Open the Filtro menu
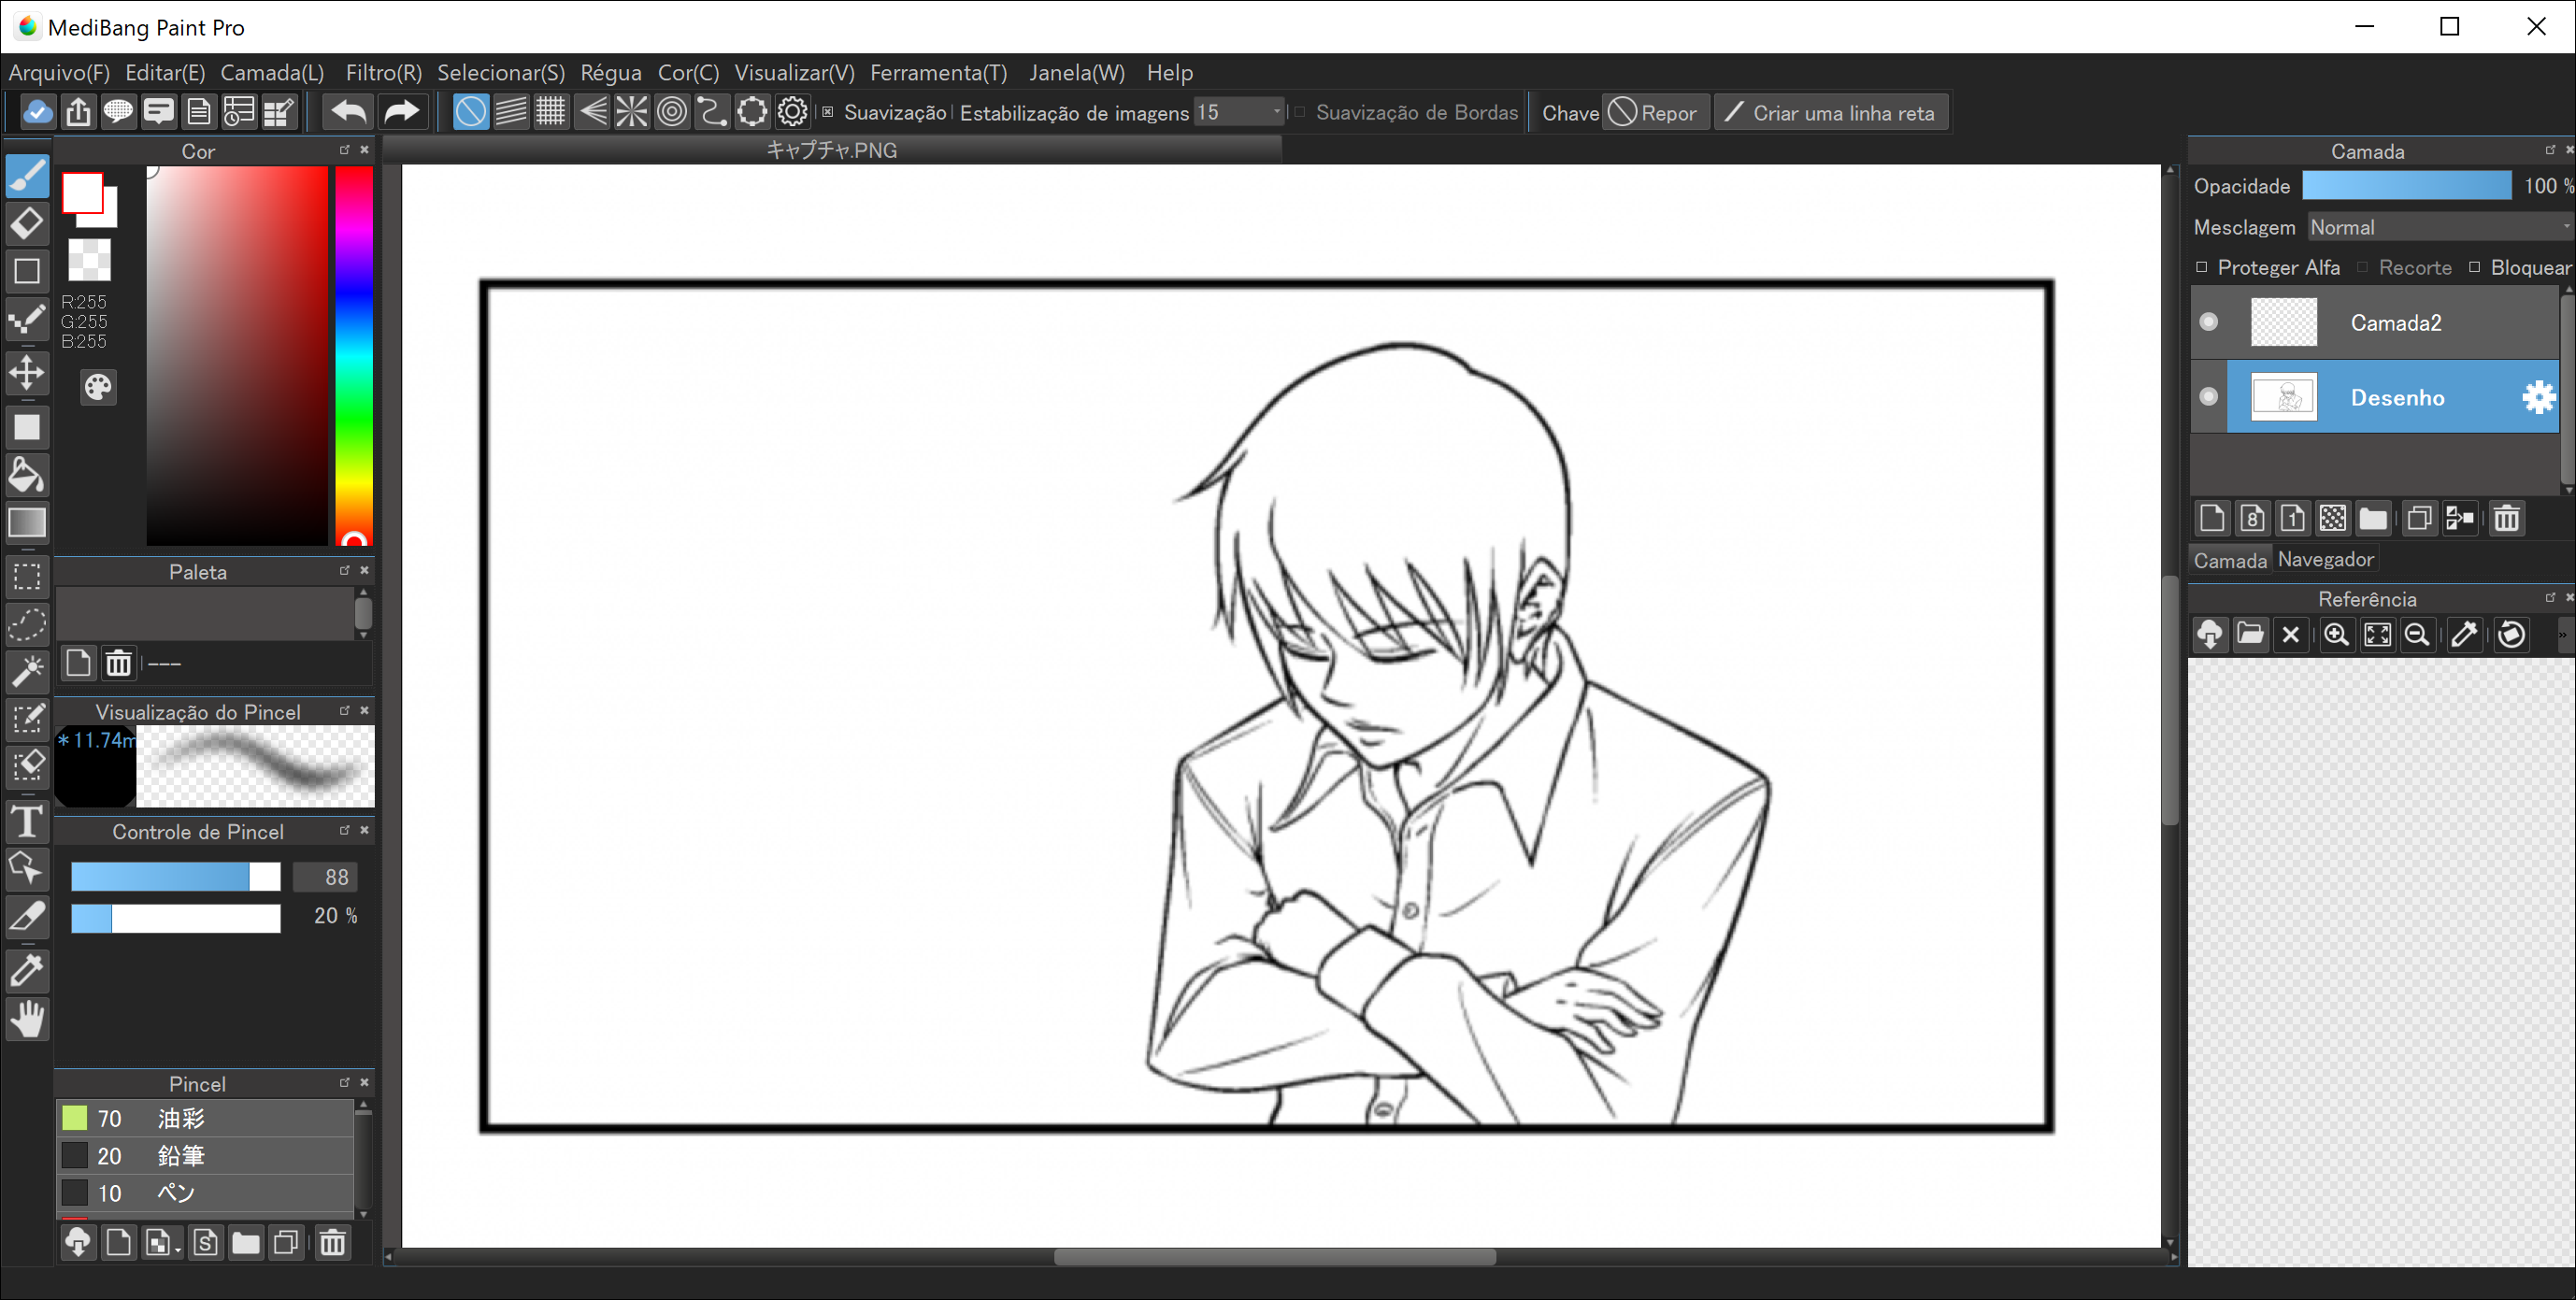2576x1300 pixels. point(381,73)
